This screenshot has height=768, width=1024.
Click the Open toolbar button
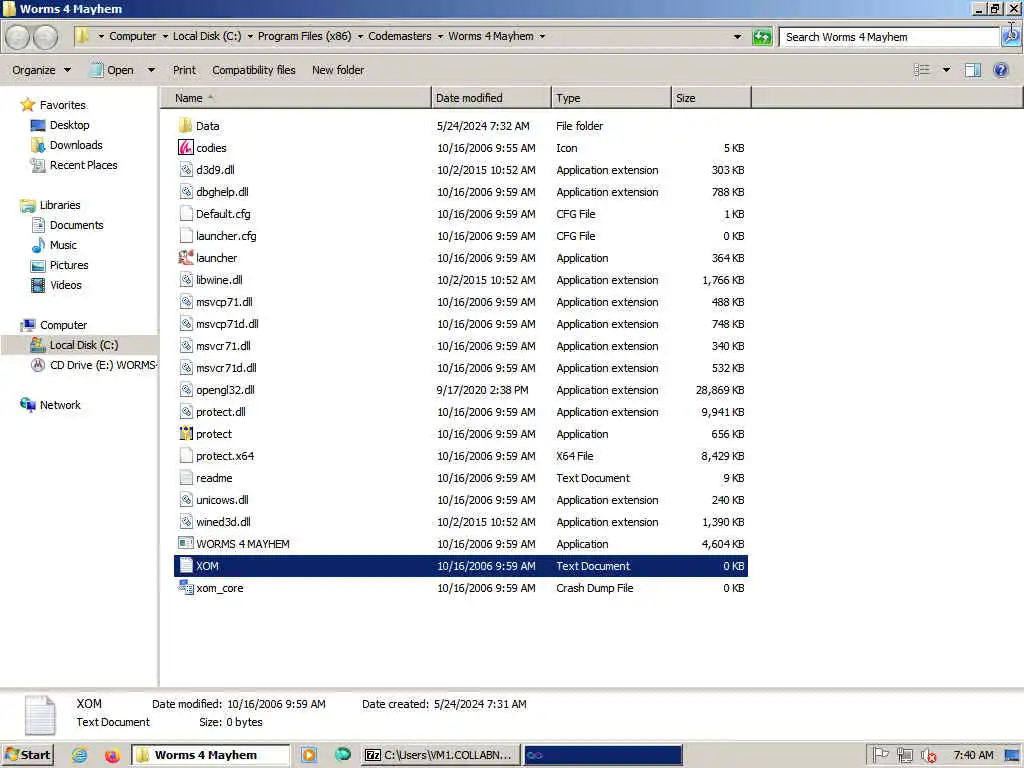point(112,70)
